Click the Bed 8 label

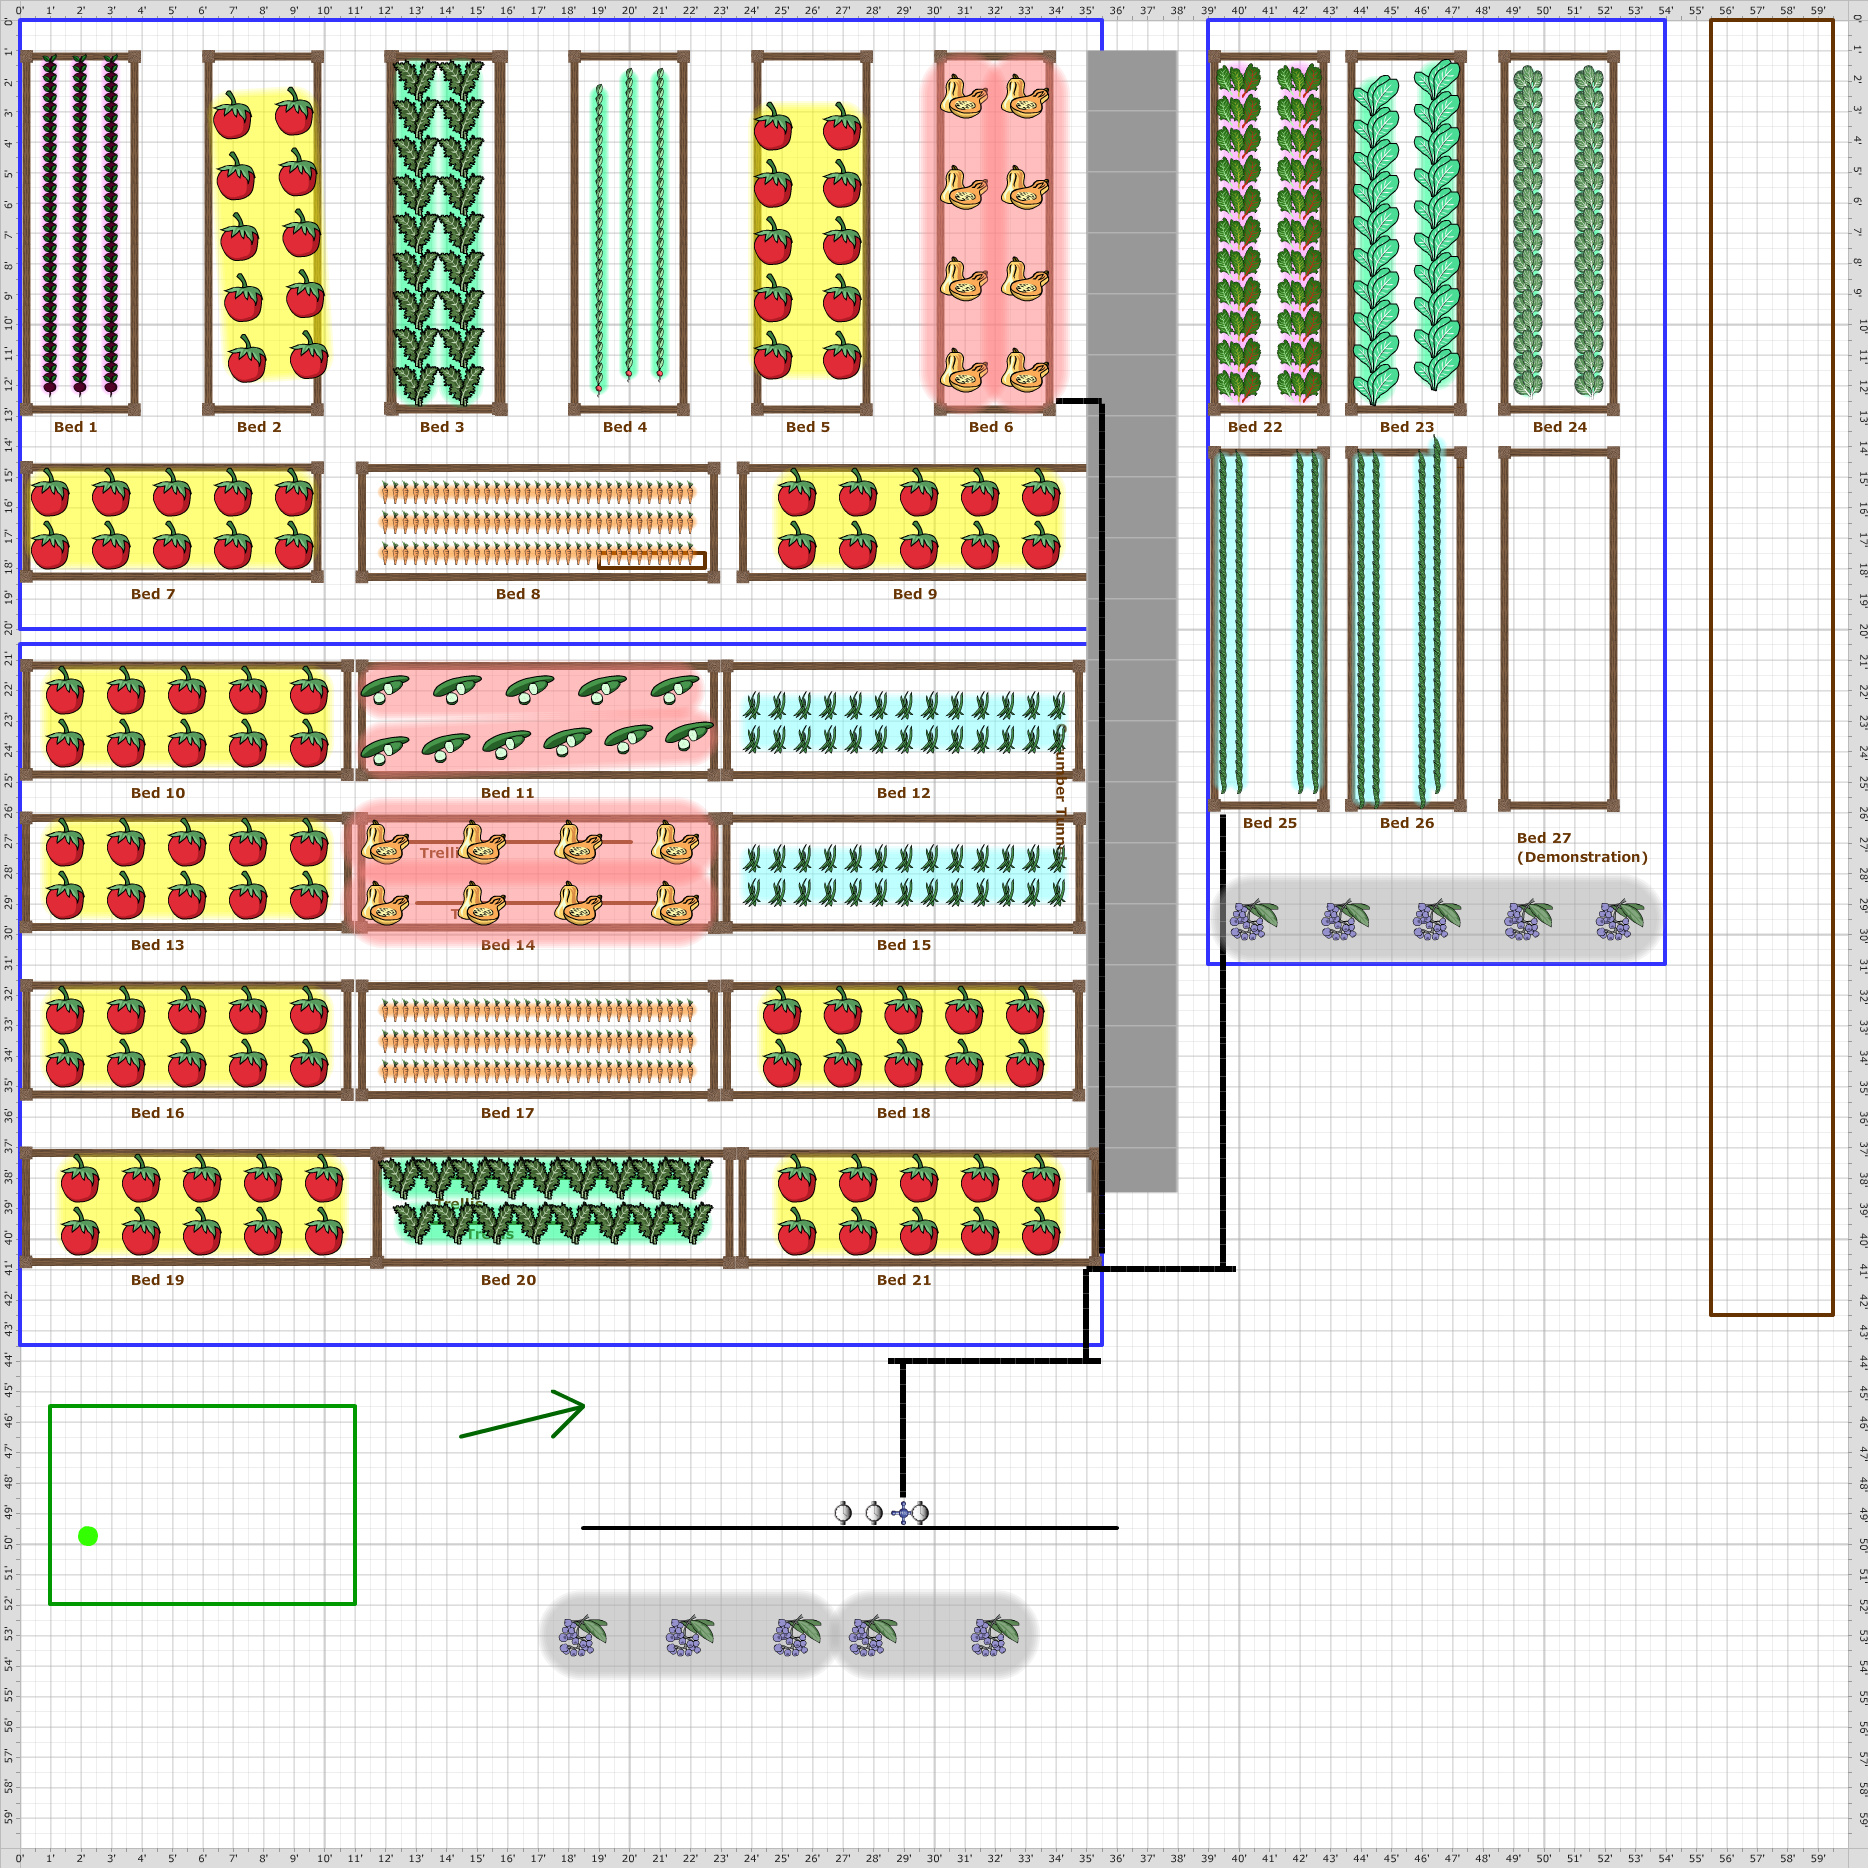pyautogui.click(x=518, y=594)
